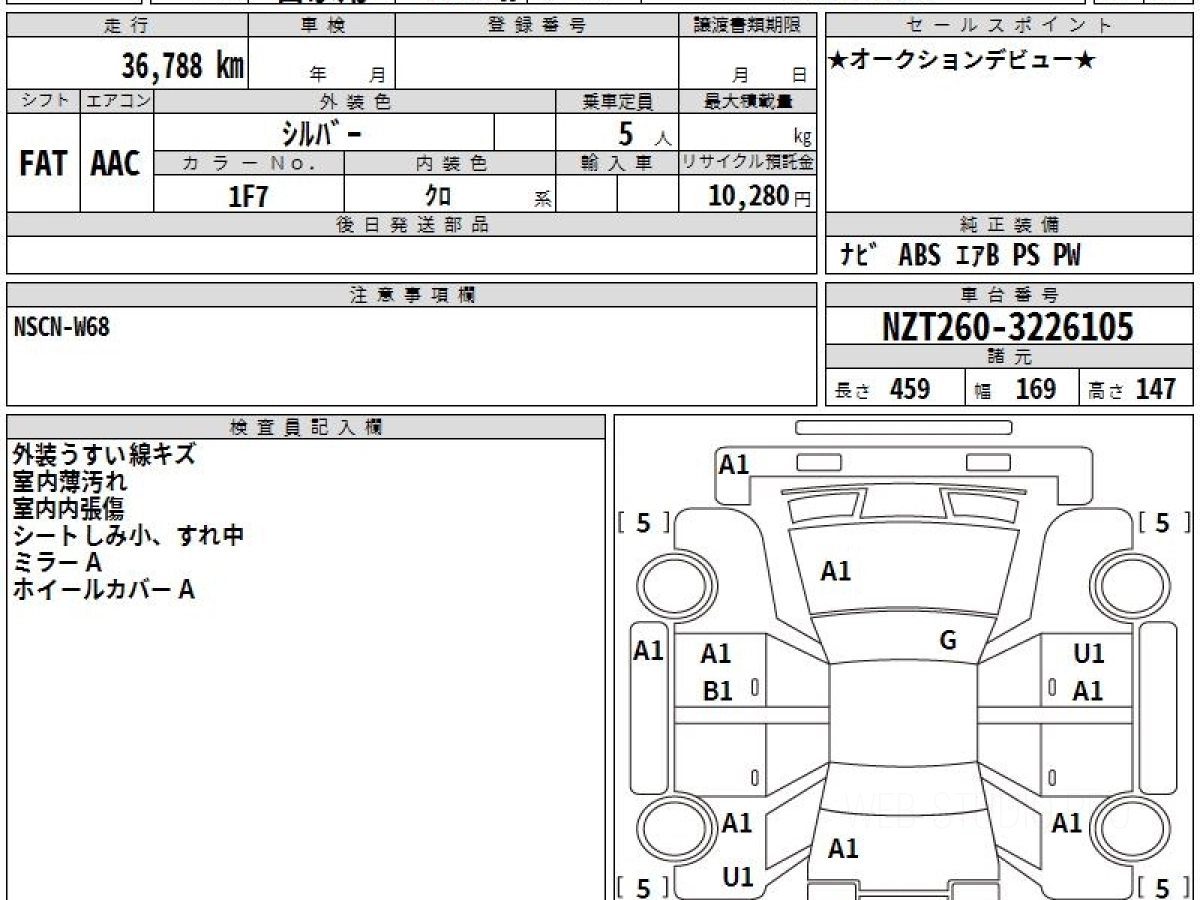Click the U1 mark on the right front door
Viewport: 1200px width, 900px height.
pos(1088,654)
